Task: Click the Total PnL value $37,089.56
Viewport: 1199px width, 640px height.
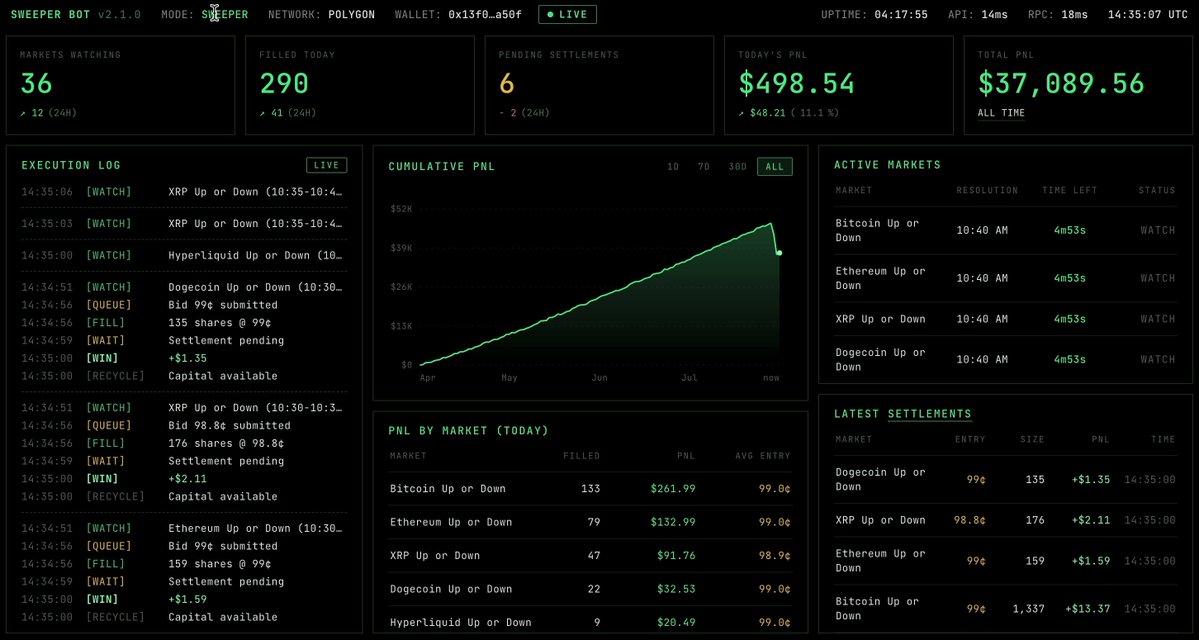Action: click(1061, 83)
